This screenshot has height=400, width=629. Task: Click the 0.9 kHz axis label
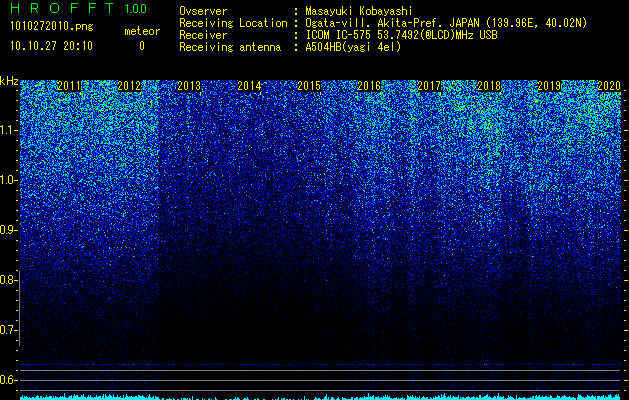(x=8, y=230)
